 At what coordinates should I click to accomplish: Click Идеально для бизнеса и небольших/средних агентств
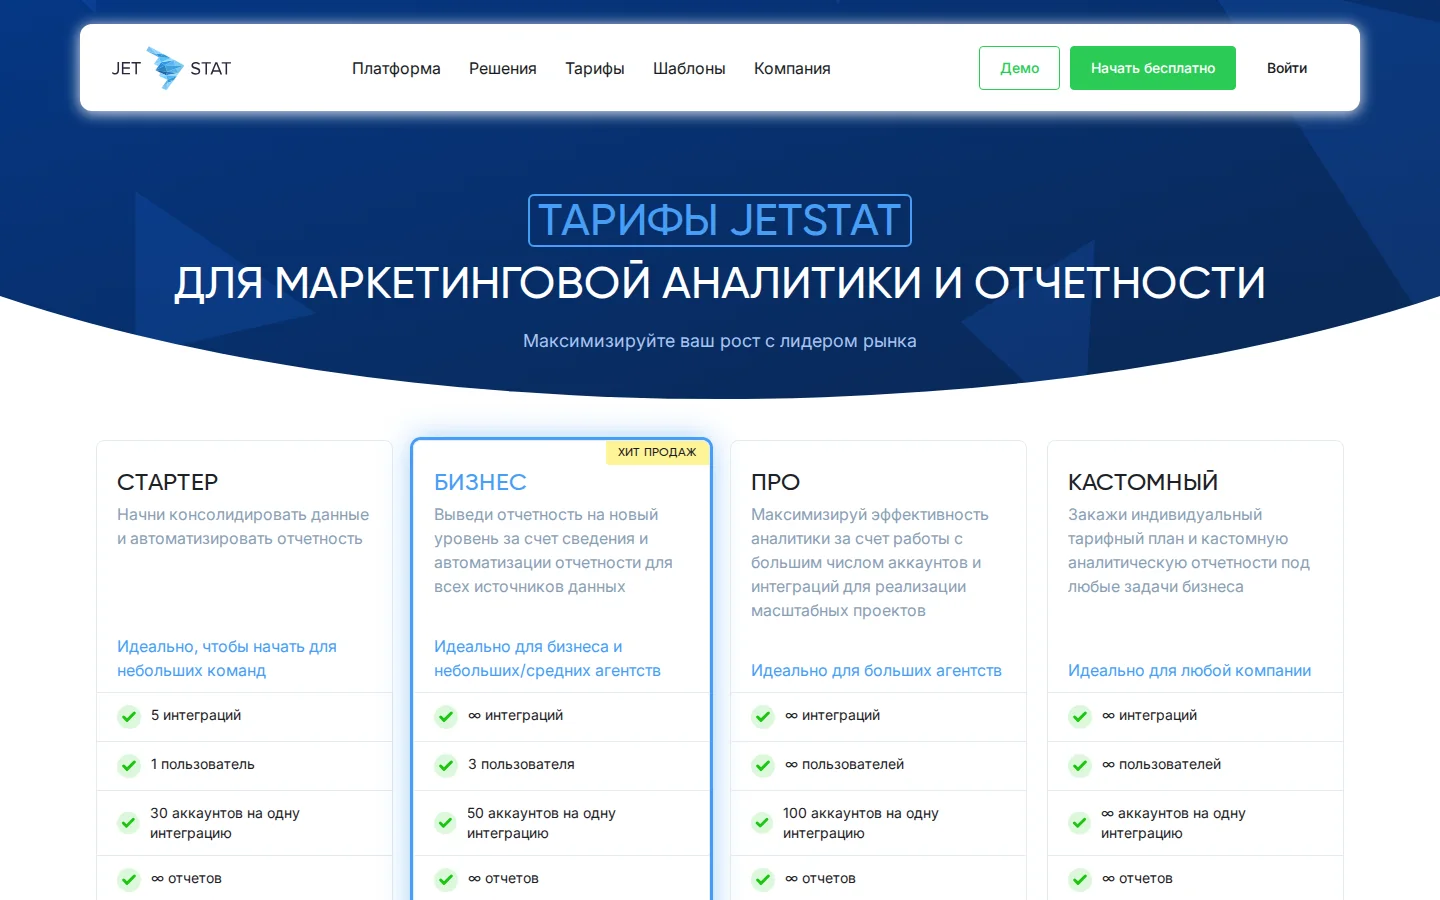[547, 658]
